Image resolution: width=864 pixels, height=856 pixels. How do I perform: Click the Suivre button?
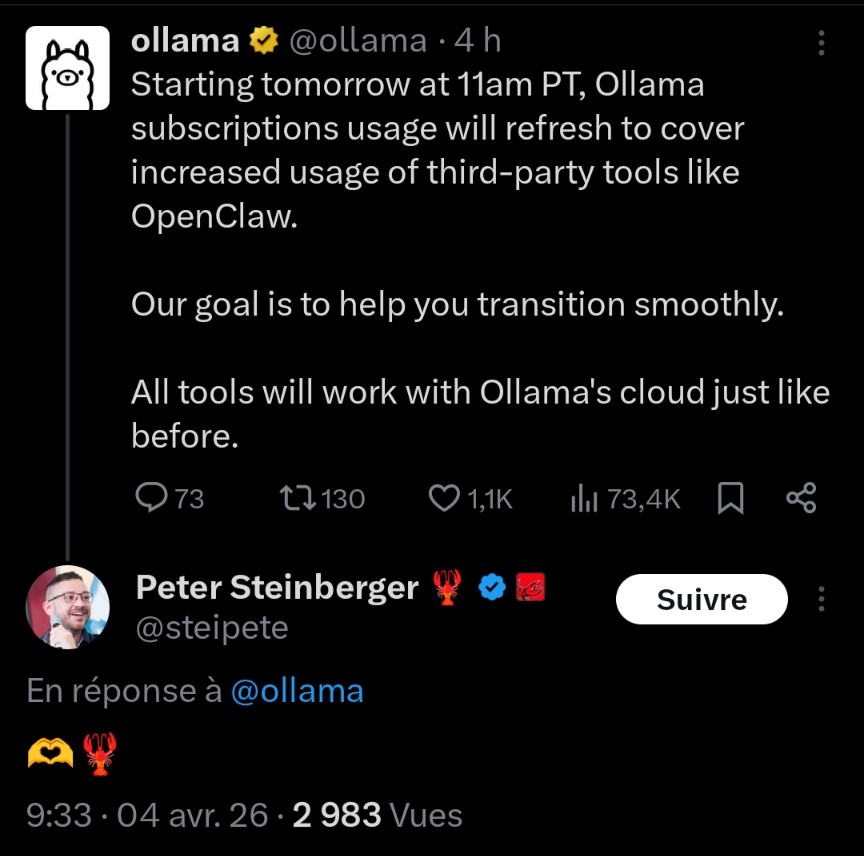pos(702,599)
